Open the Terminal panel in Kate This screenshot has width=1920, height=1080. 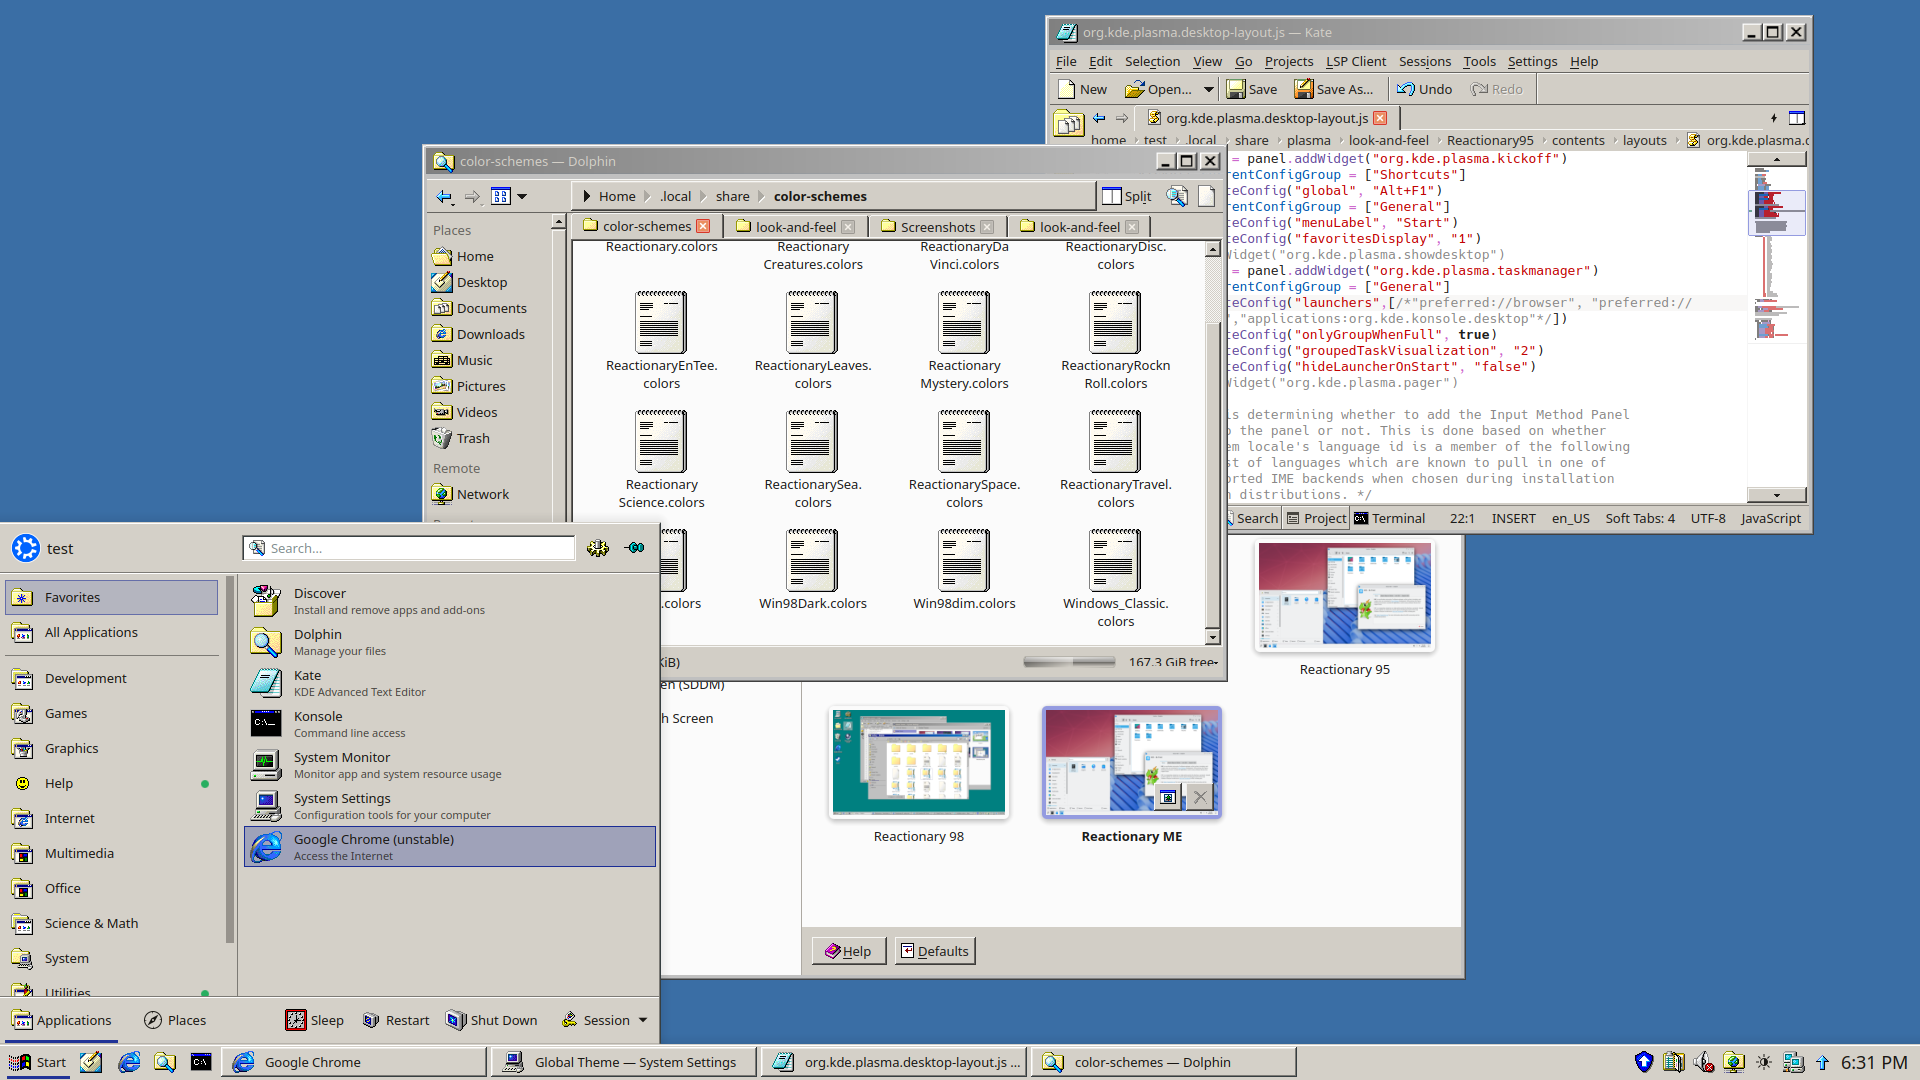(1389, 519)
